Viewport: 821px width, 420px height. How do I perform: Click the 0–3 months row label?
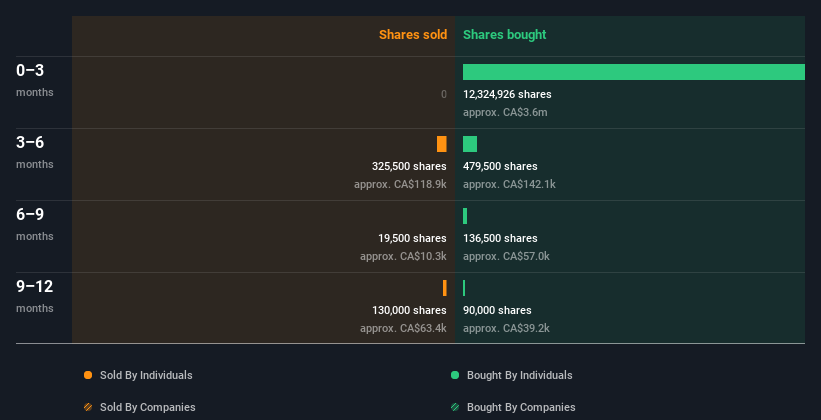(35, 80)
